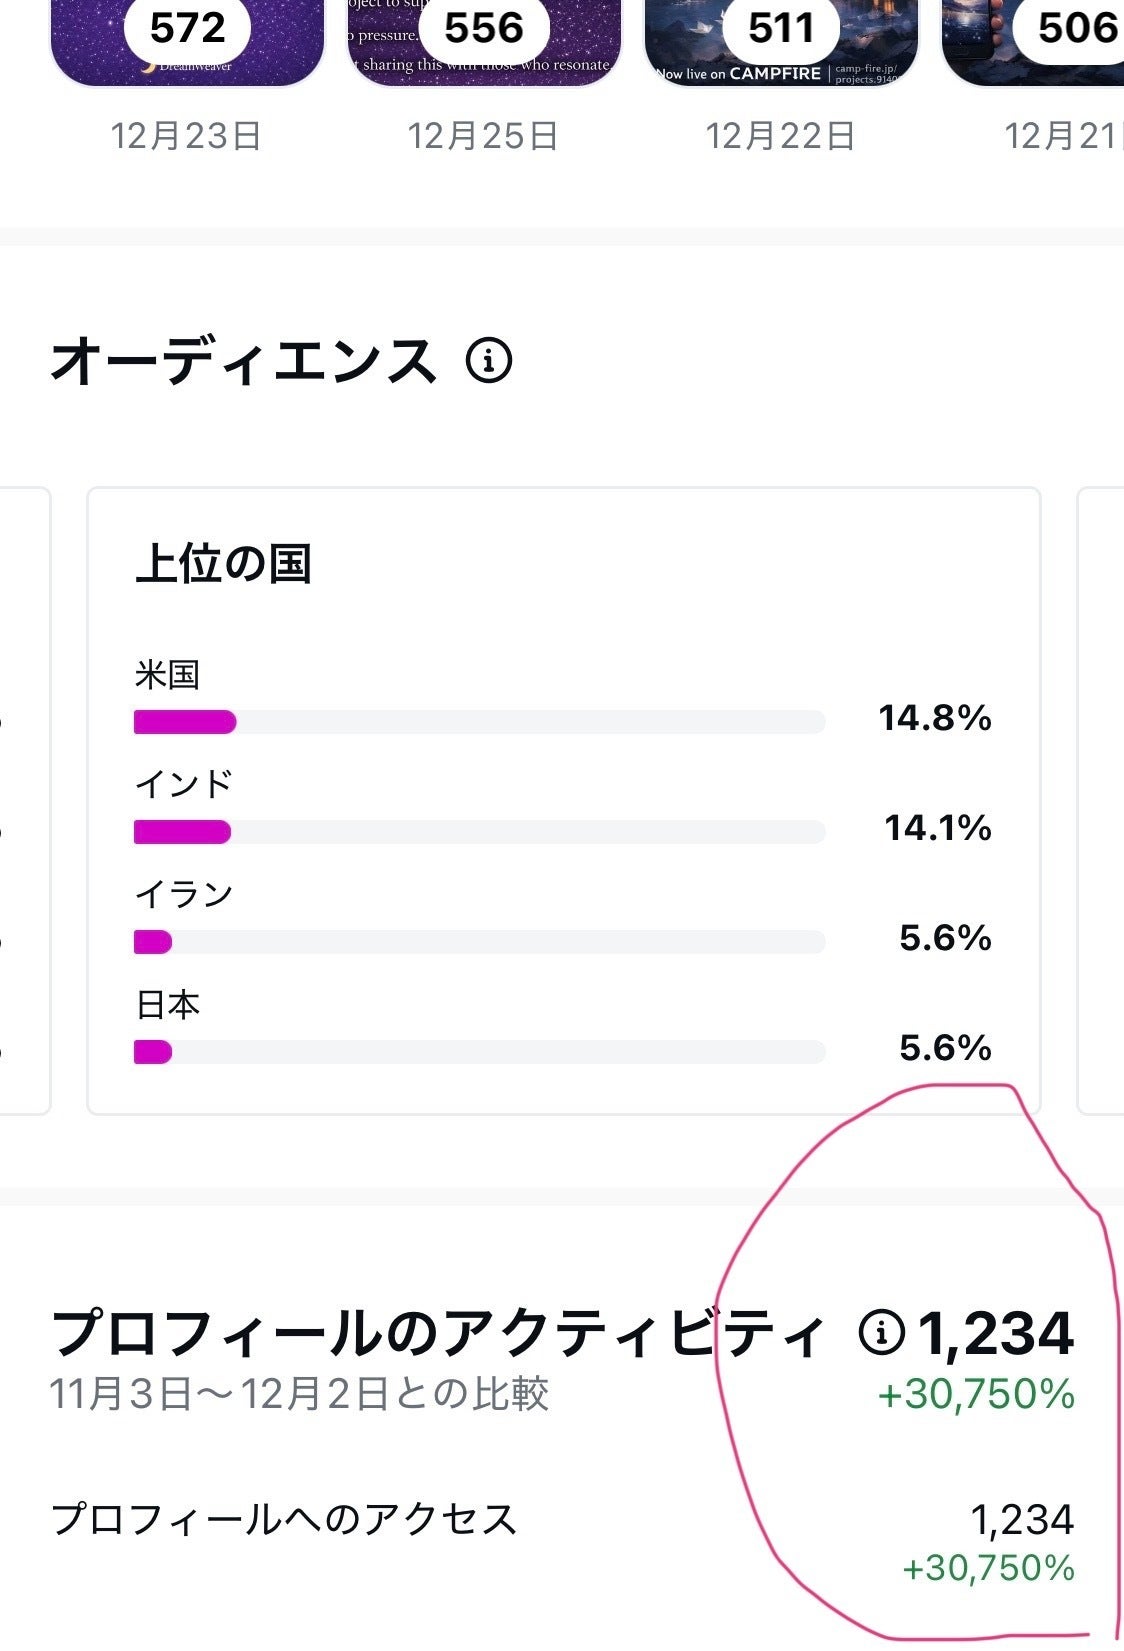Tap the 12月22日 date label
1124x1651 pixels.
pos(780,136)
